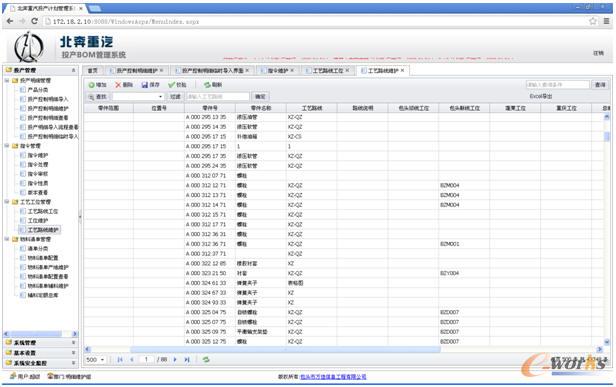Bookmark the page with the star icon
The height and width of the screenshot is (387, 616).
593,21
